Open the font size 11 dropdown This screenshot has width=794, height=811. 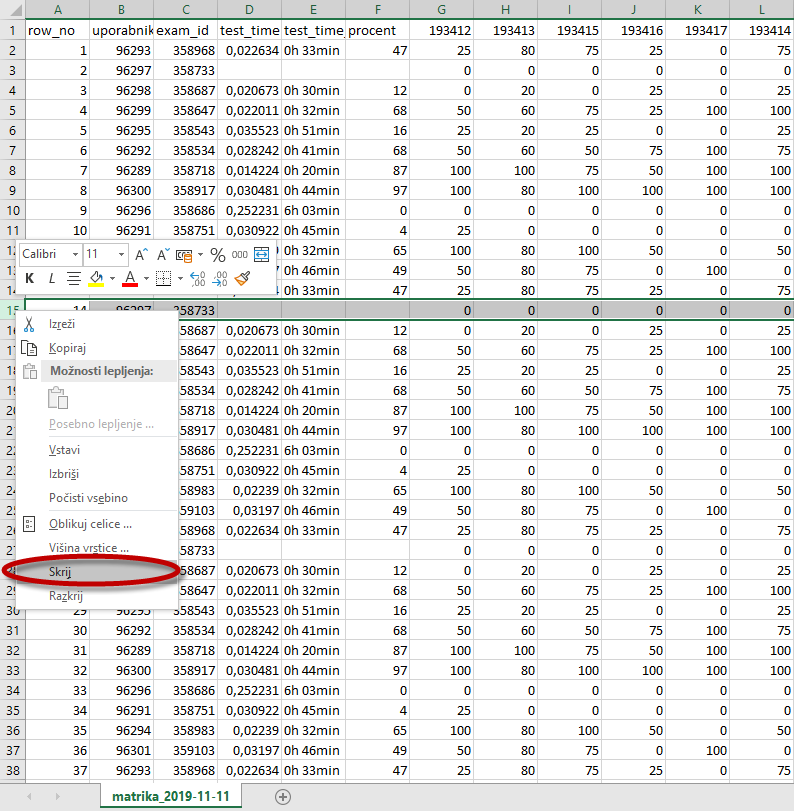121,254
